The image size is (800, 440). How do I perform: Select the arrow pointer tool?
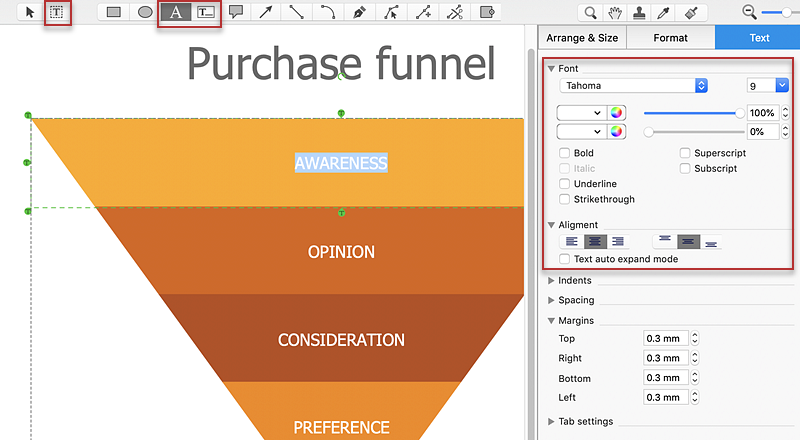[x=30, y=12]
